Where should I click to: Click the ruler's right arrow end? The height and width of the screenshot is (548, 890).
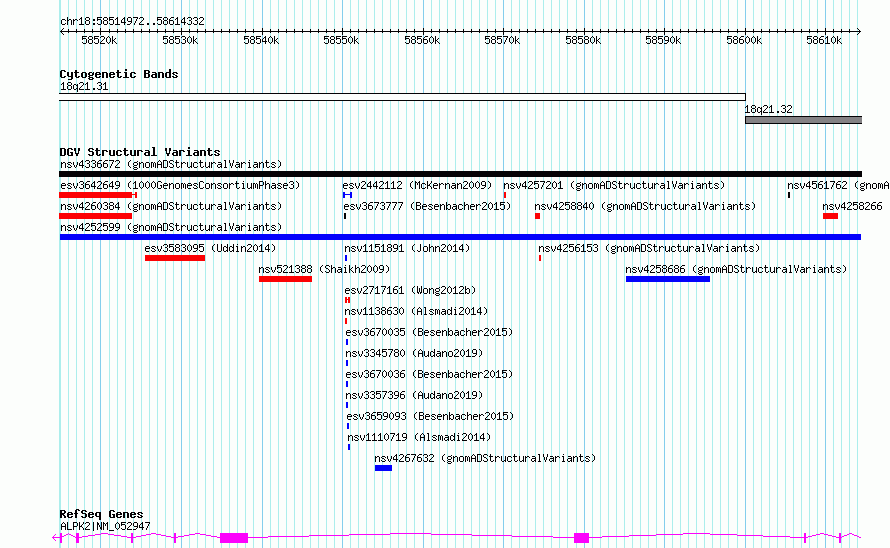(859, 32)
